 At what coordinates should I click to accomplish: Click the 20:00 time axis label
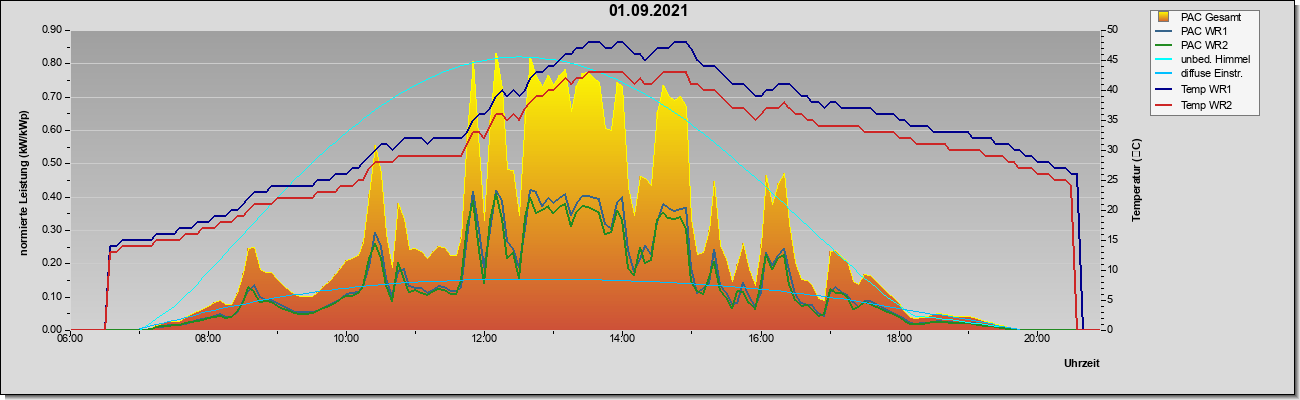point(1037,338)
